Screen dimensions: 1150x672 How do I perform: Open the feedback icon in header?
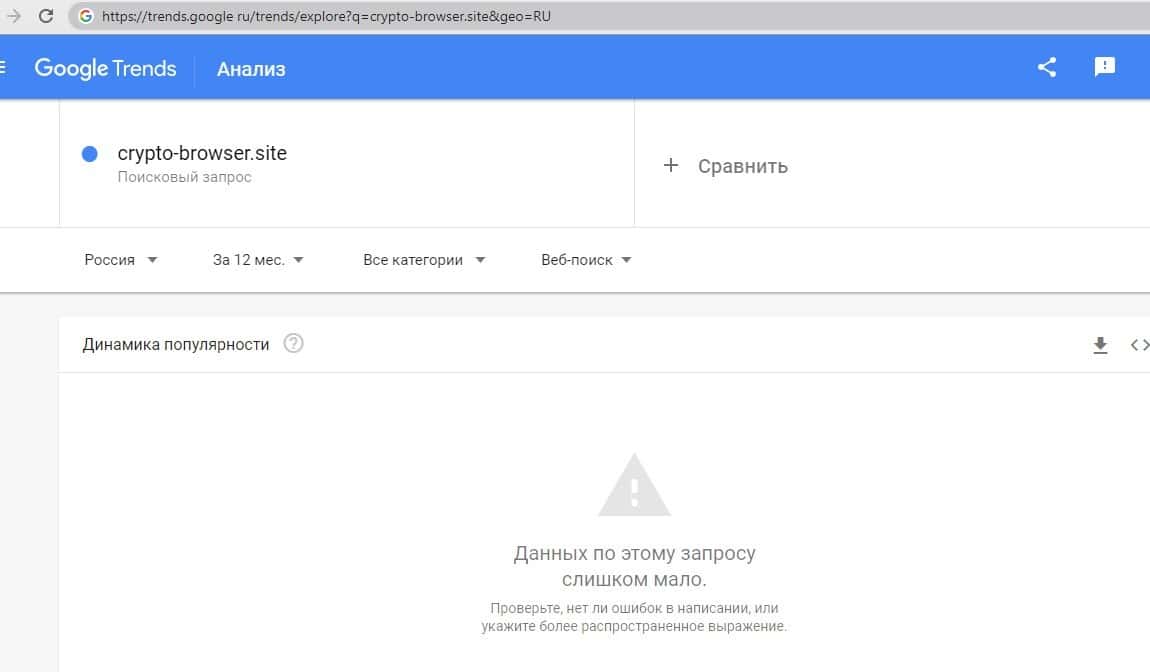click(1105, 68)
